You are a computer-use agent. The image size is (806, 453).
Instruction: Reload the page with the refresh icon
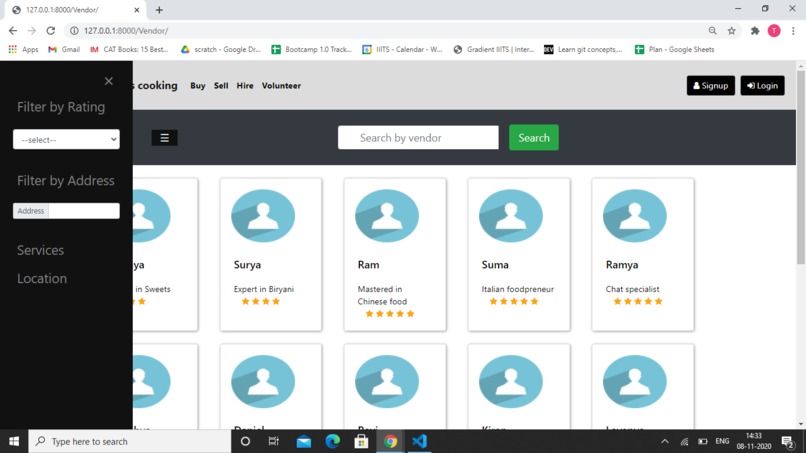click(50, 31)
